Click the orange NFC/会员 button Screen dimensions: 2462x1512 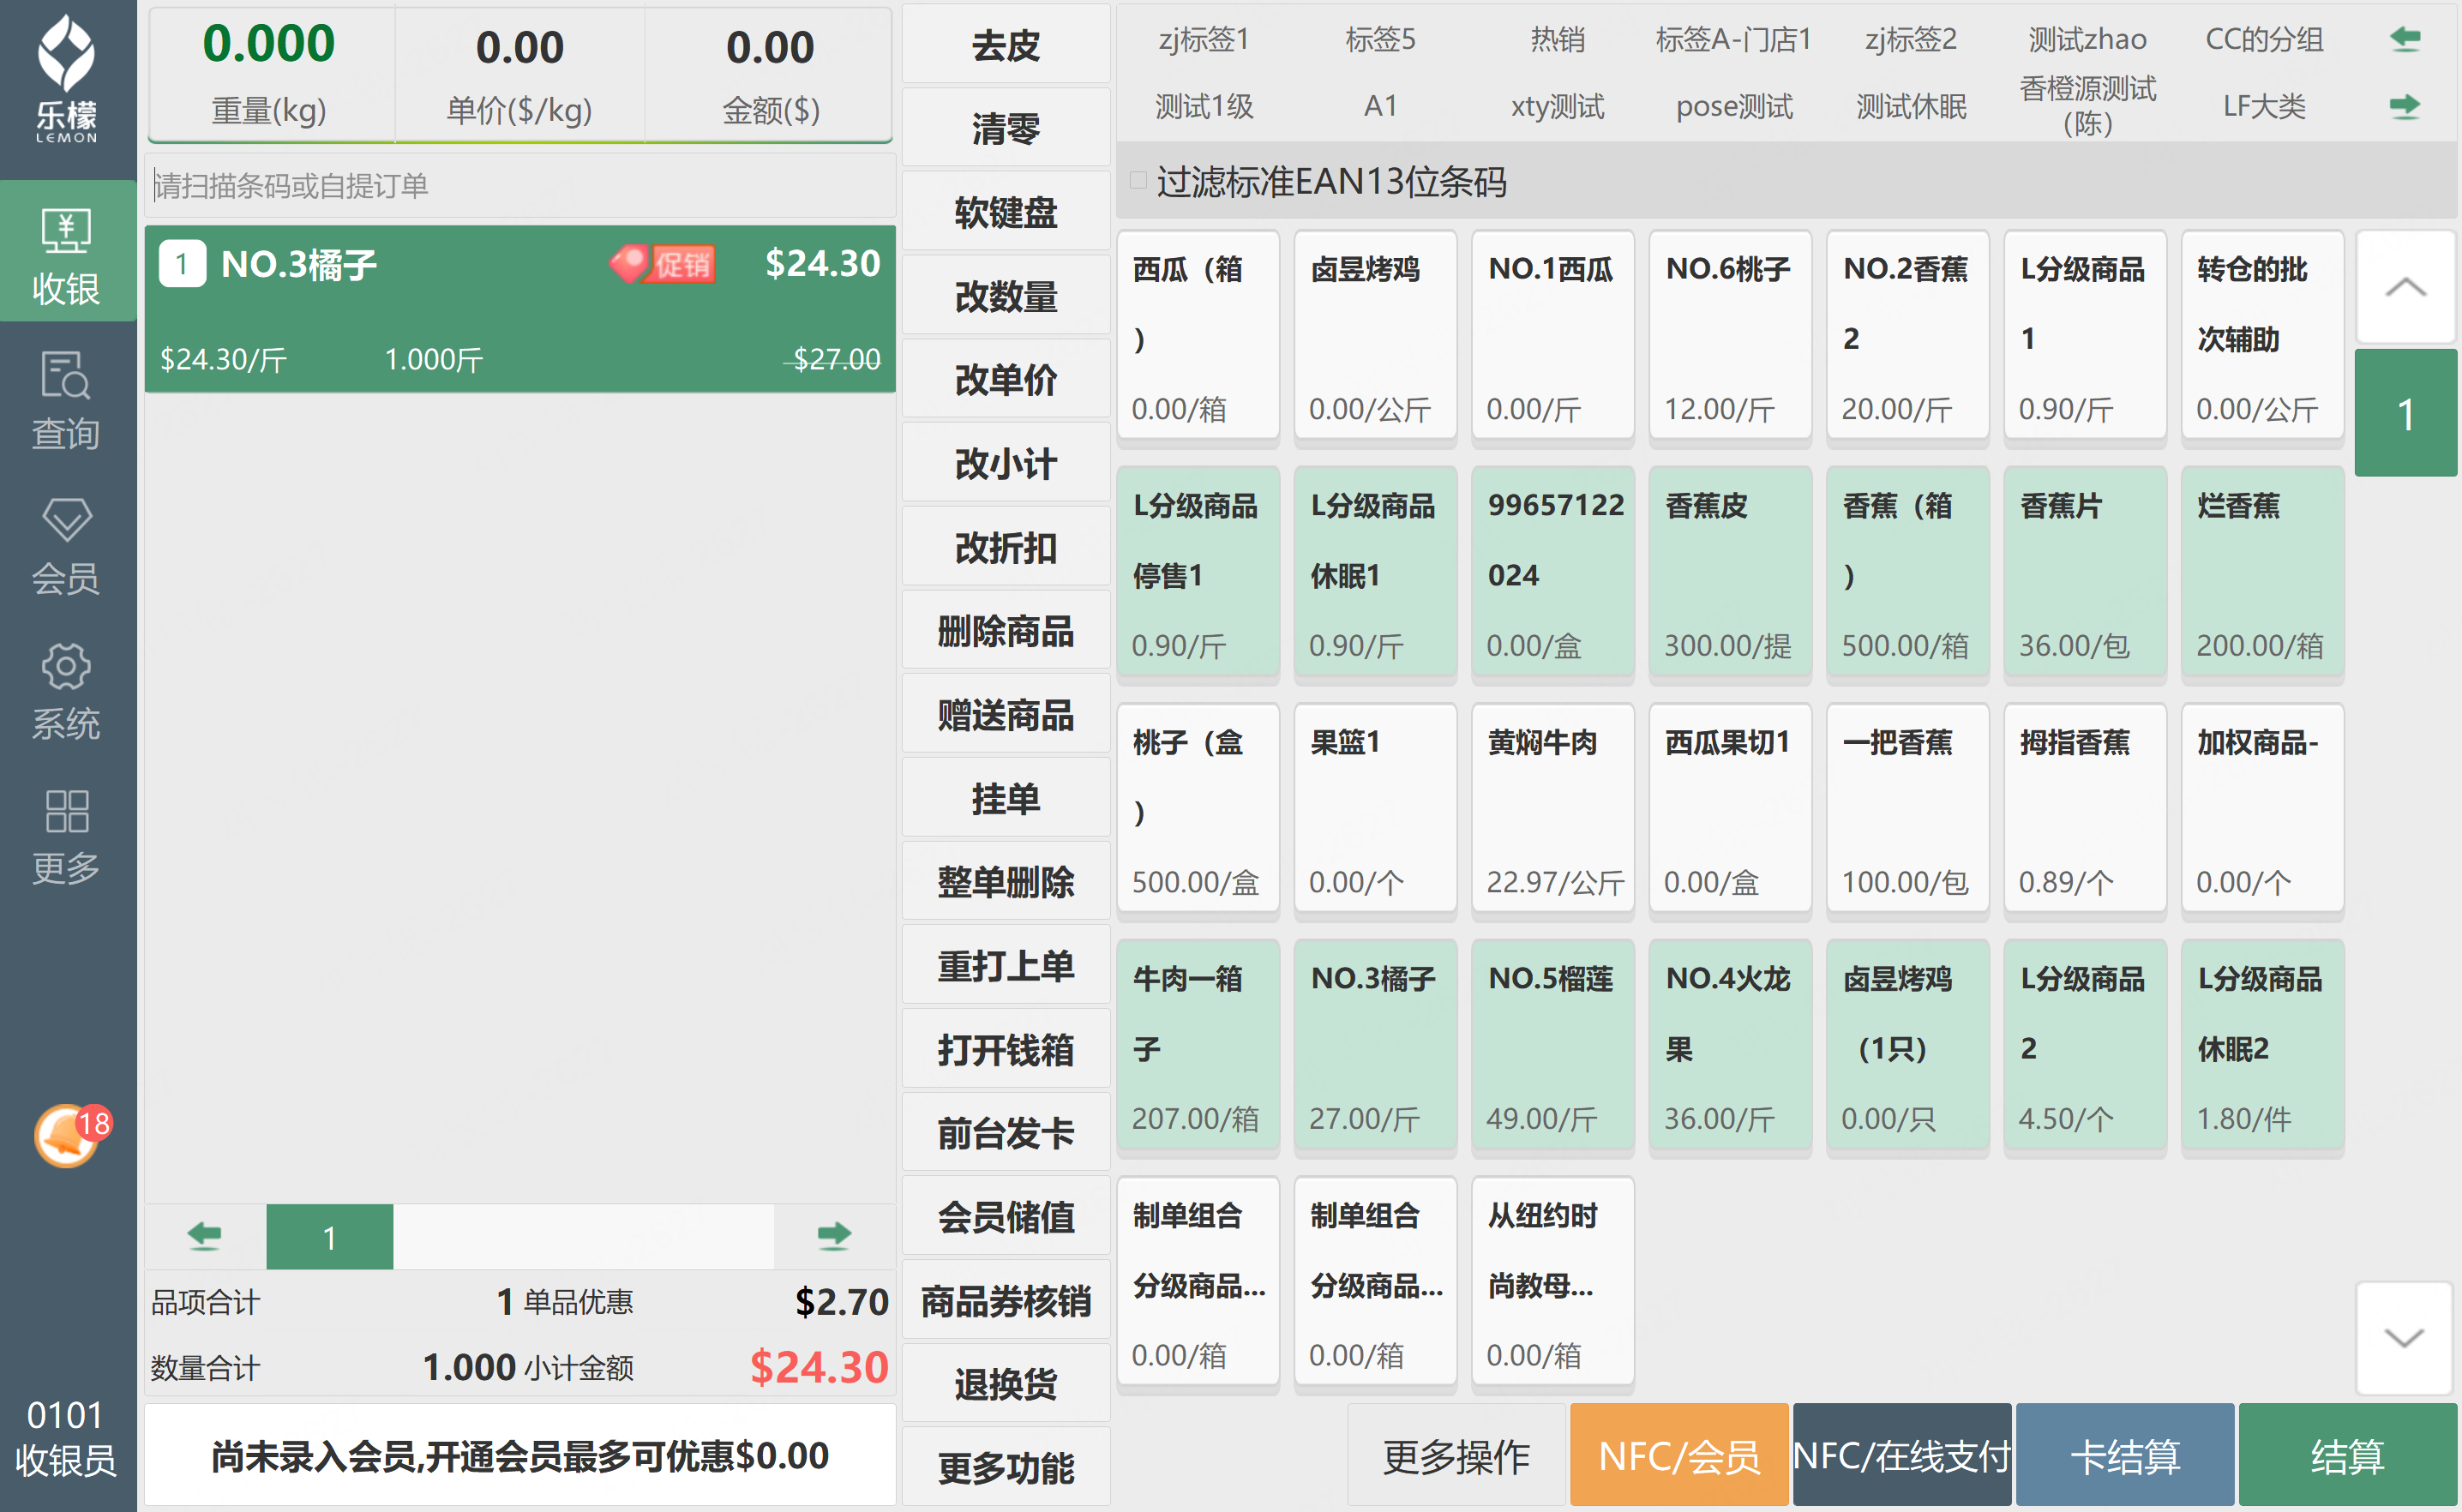[1679, 1456]
